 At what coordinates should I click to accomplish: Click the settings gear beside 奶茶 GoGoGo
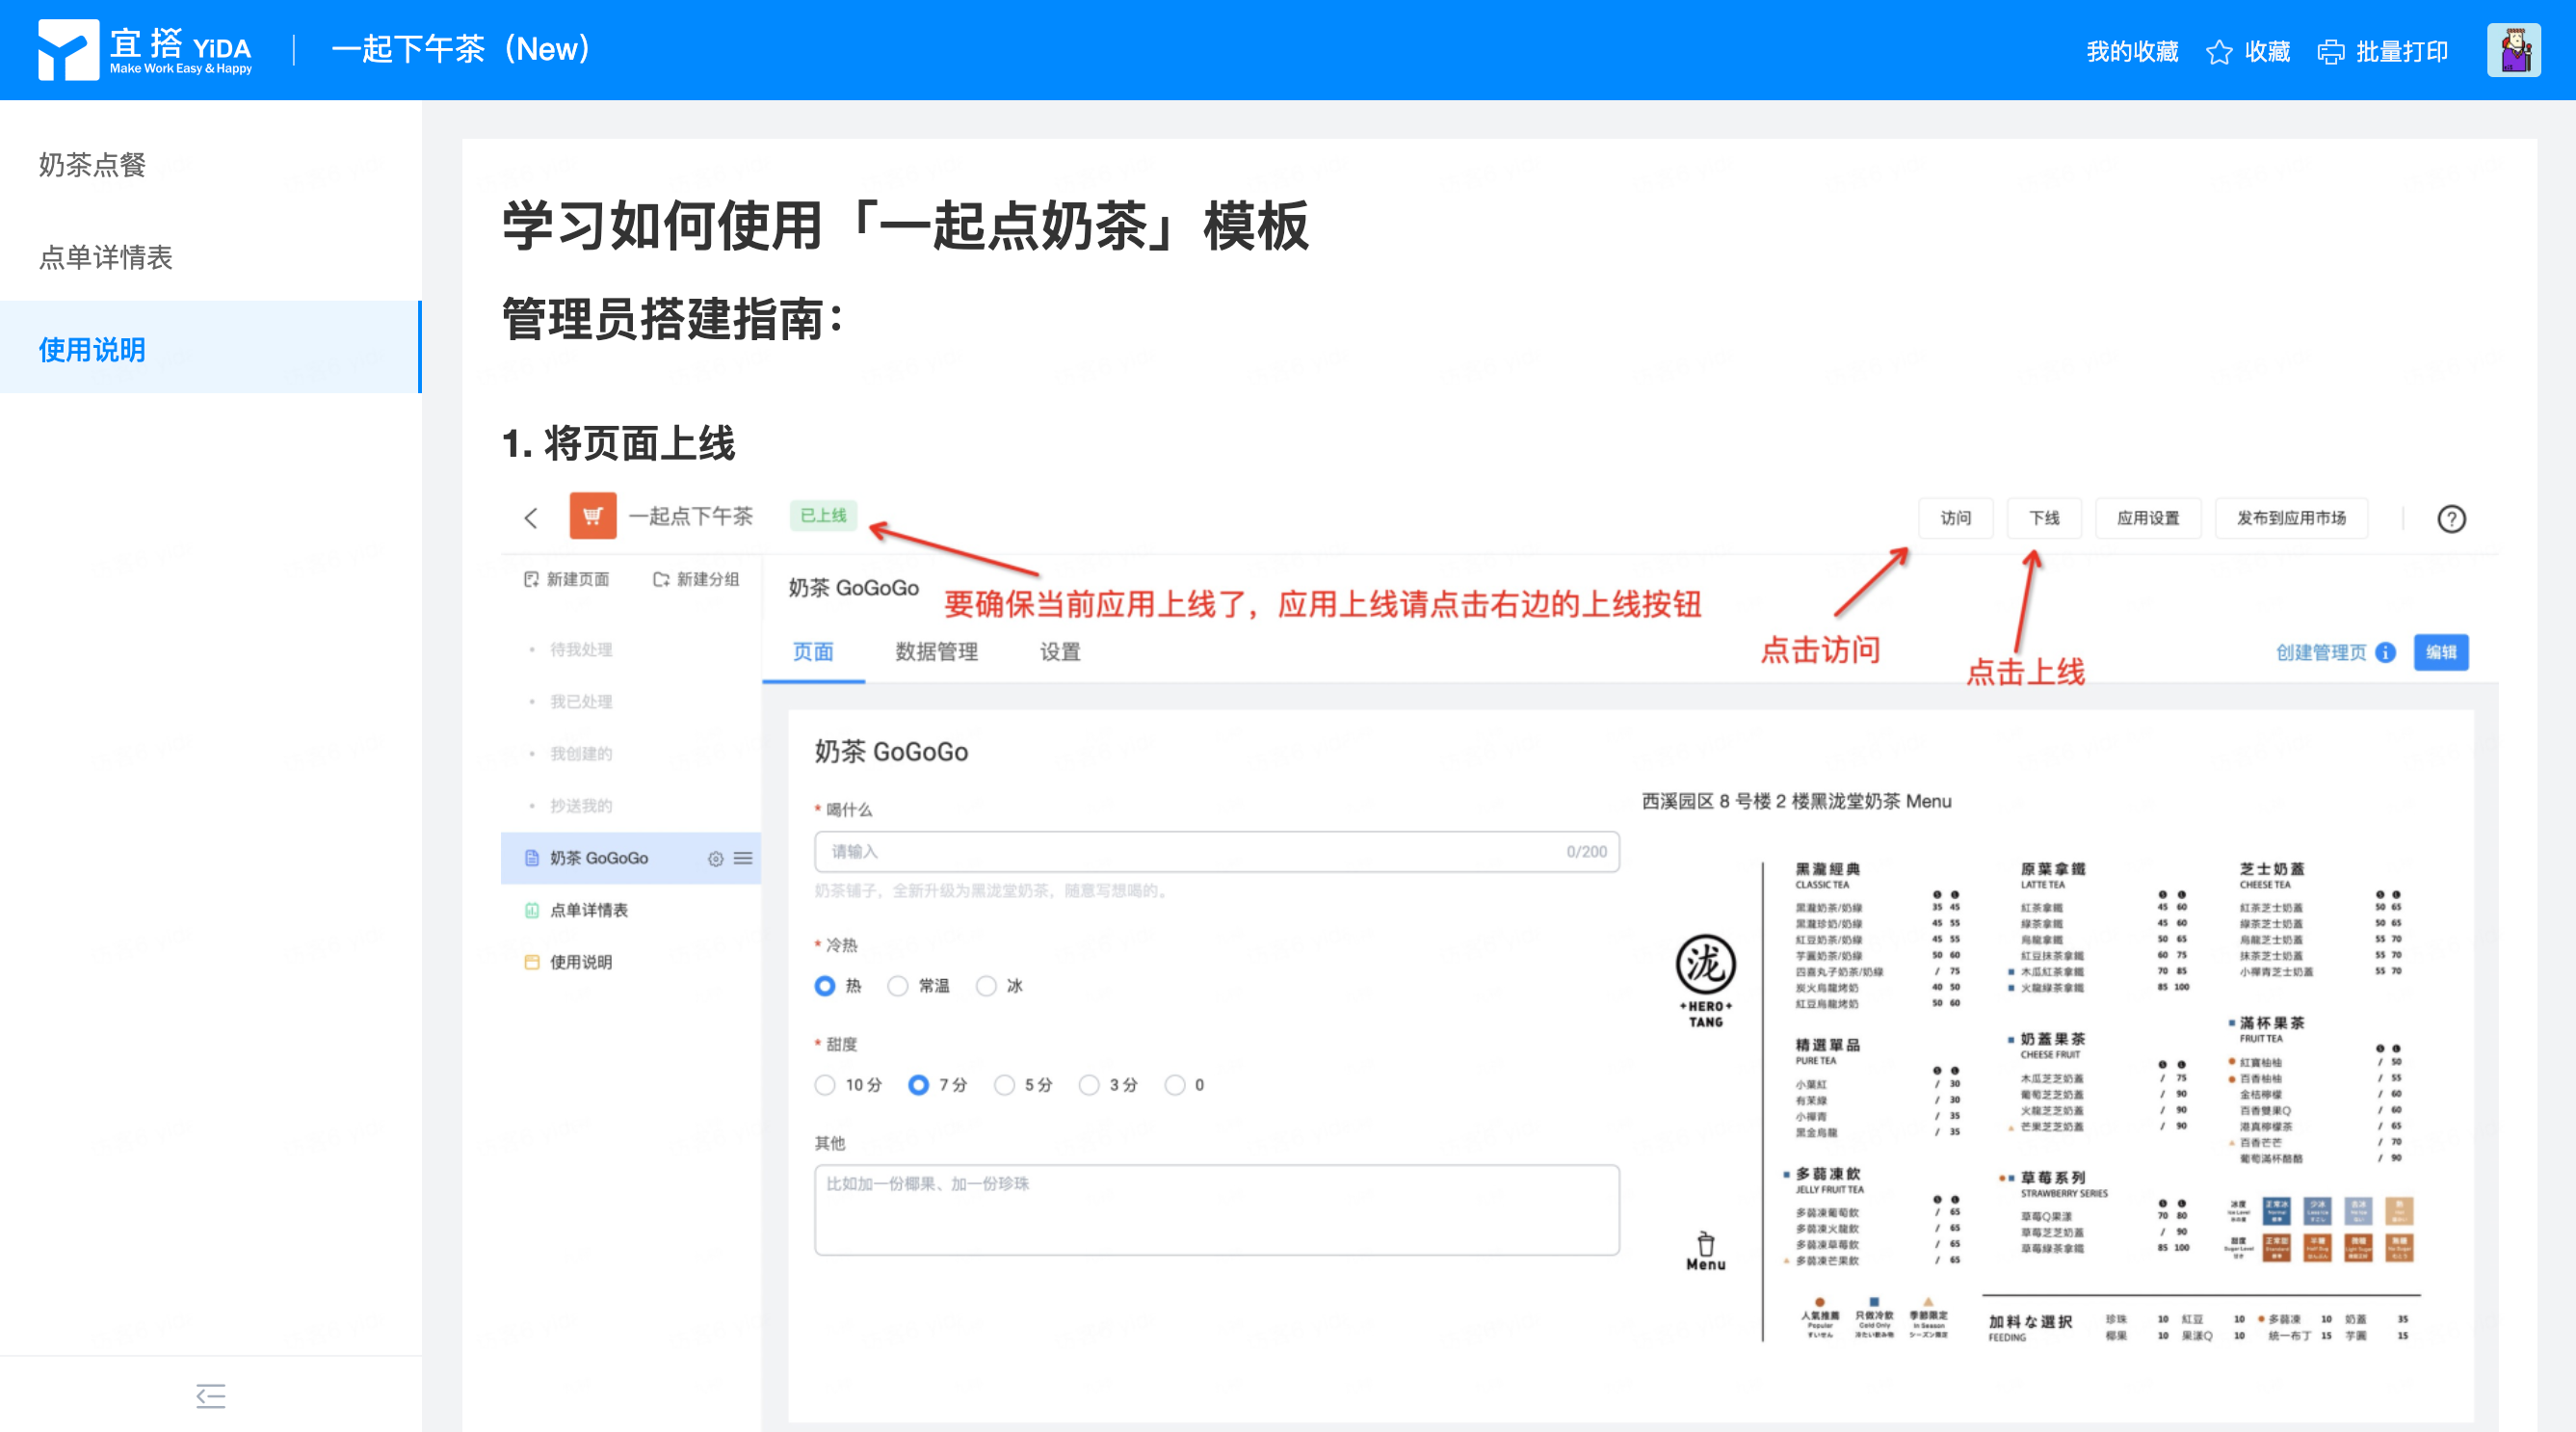715,859
